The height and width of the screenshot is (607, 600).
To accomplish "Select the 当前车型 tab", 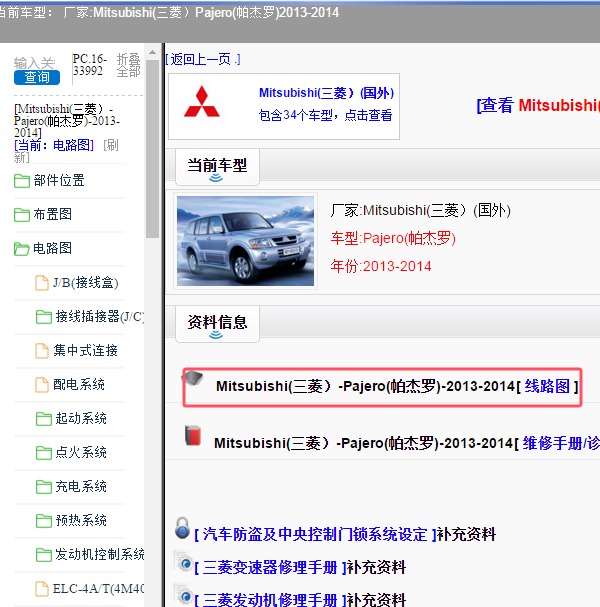I will [x=217, y=167].
